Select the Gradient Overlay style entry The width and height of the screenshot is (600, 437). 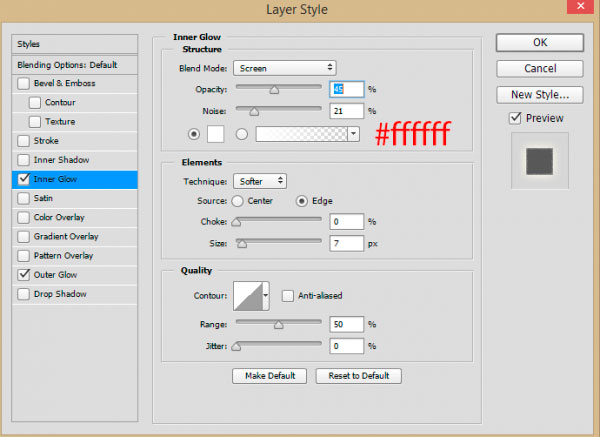pyautogui.click(x=66, y=236)
